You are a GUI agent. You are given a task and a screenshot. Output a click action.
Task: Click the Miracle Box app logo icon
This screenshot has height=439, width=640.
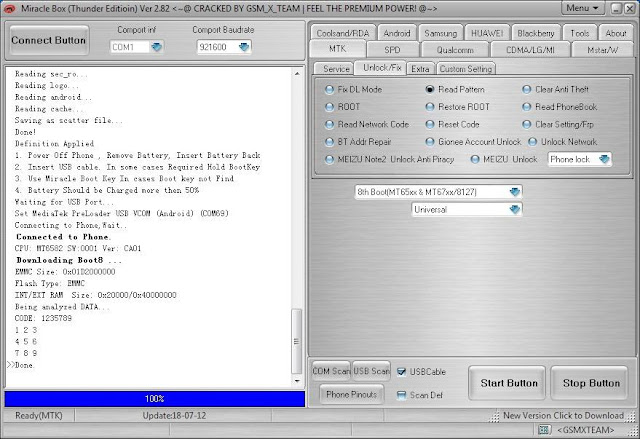[10, 8]
